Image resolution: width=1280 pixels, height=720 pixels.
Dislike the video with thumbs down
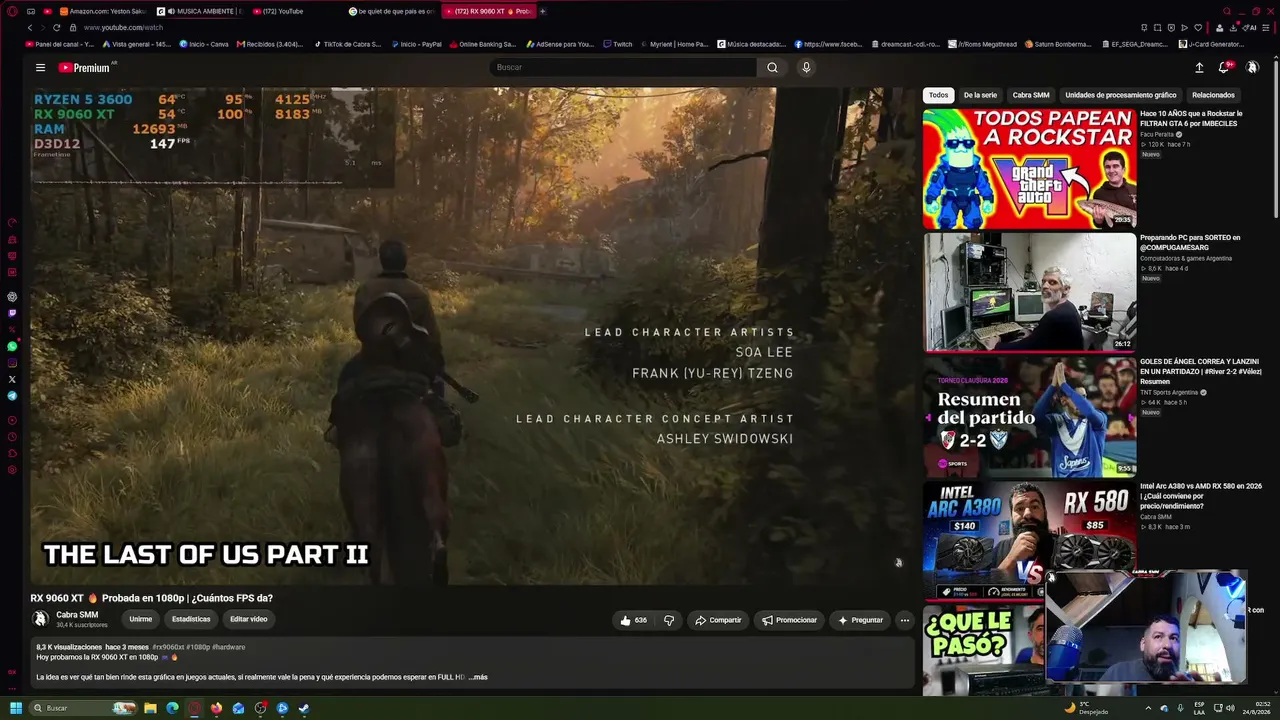[669, 620]
